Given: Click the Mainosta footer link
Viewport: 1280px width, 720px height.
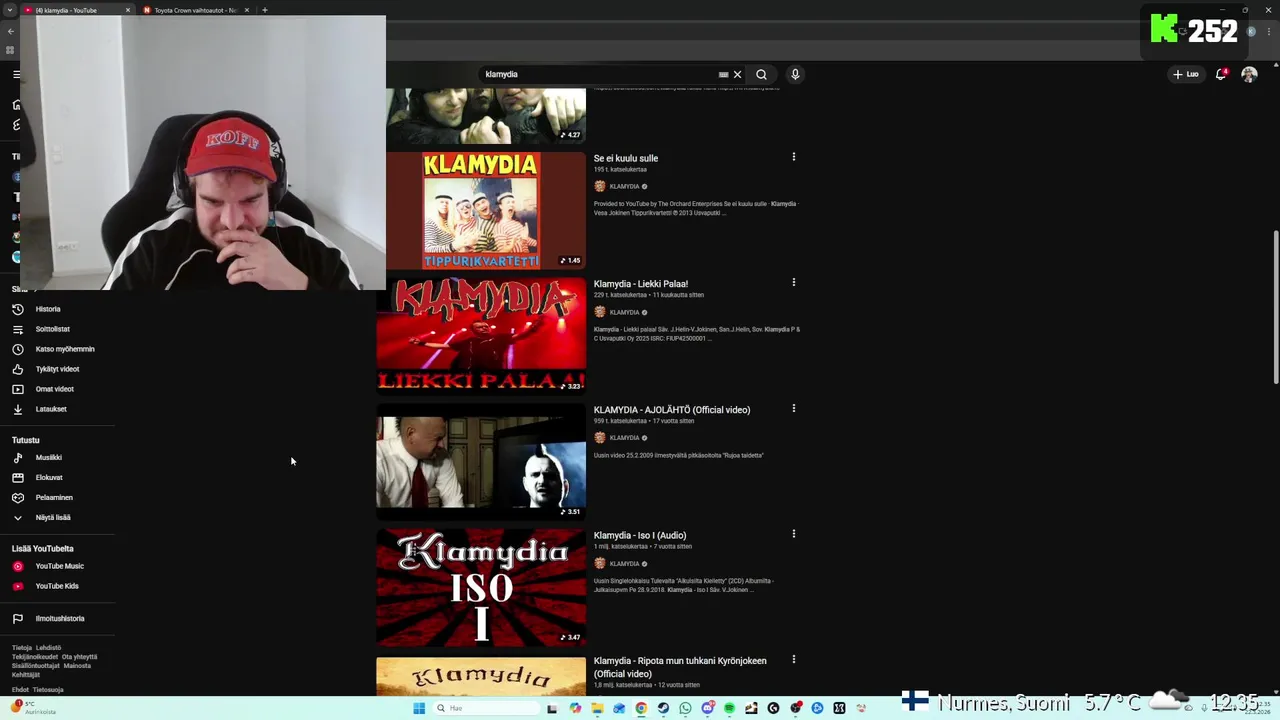Looking at the screenshot, I should [x=77, y=666].
